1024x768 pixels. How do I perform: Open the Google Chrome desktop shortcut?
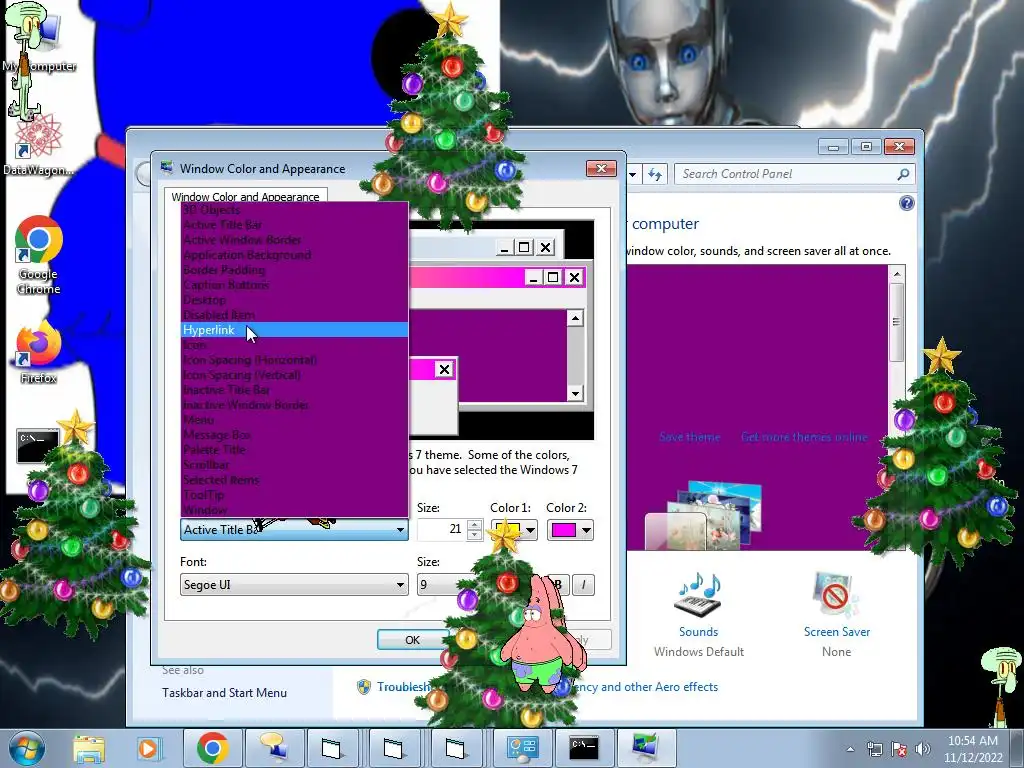click(x=38, y=255)
